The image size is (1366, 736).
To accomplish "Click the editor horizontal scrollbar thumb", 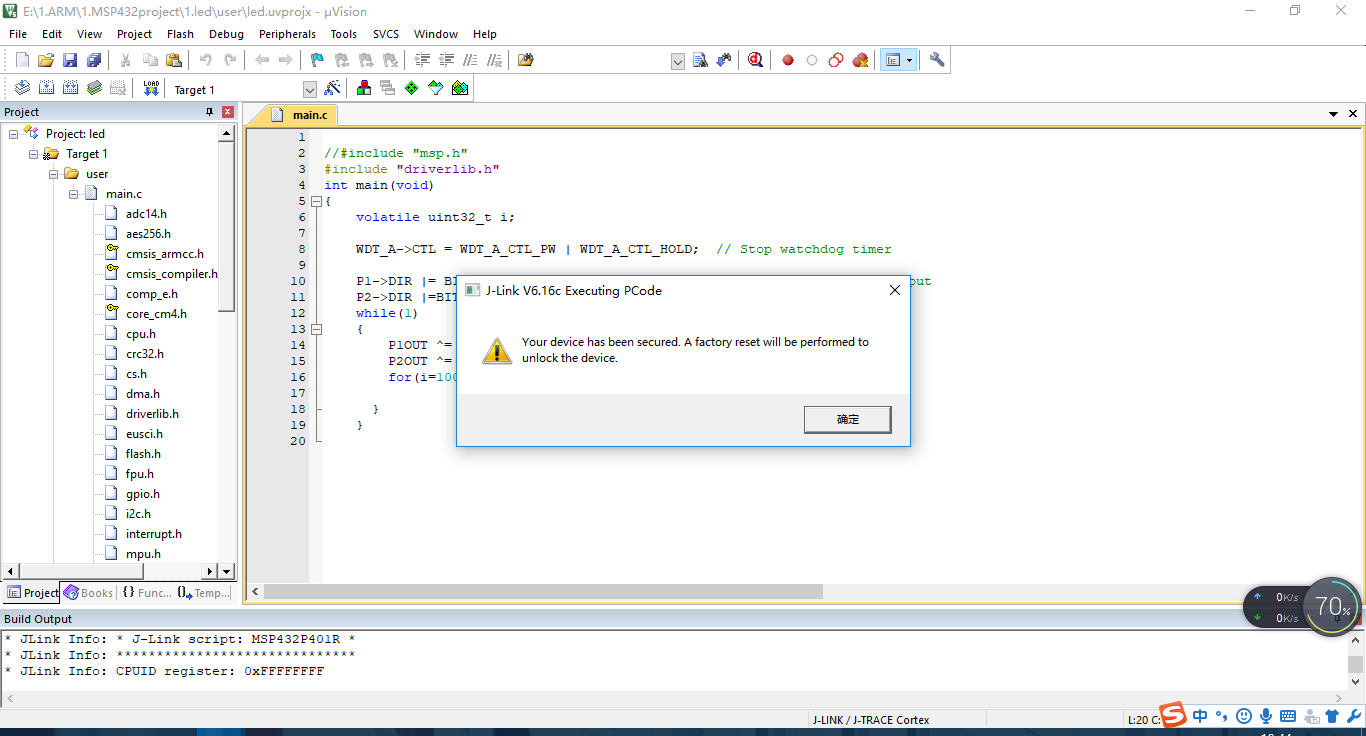I will tap(543, 592).
